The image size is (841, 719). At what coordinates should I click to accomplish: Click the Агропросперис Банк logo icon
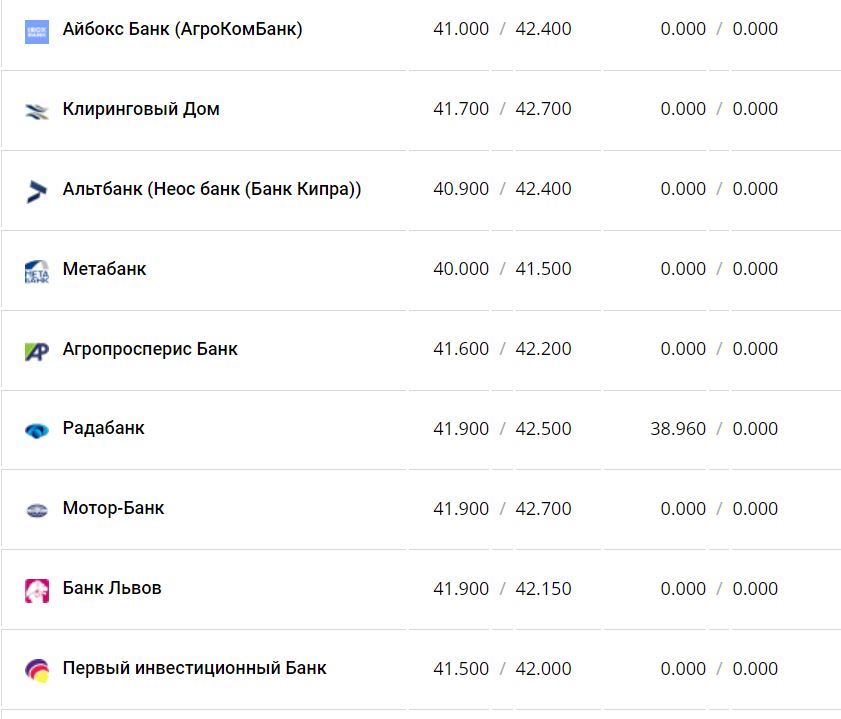click(36, 351)
